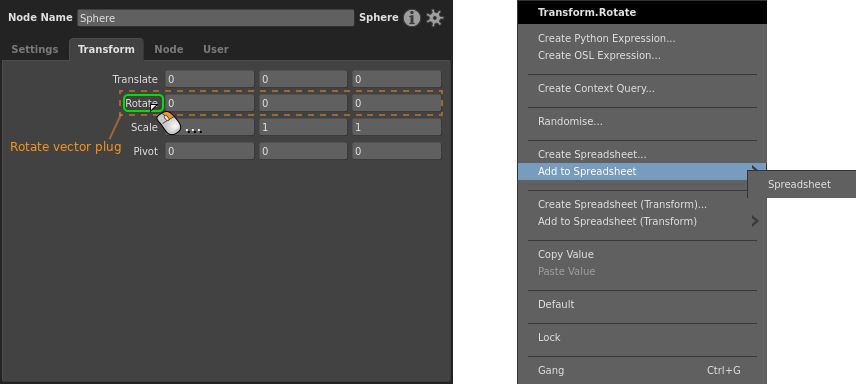Click the Rotate Z value field
This screenshot has width=856, height=384.
coord(396,103)
